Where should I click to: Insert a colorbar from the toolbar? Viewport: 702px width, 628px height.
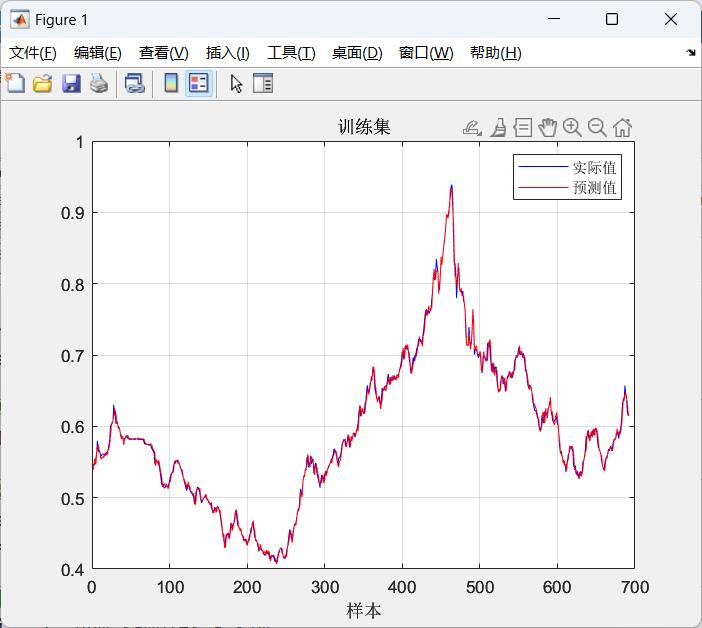click(x=171, y=84)
